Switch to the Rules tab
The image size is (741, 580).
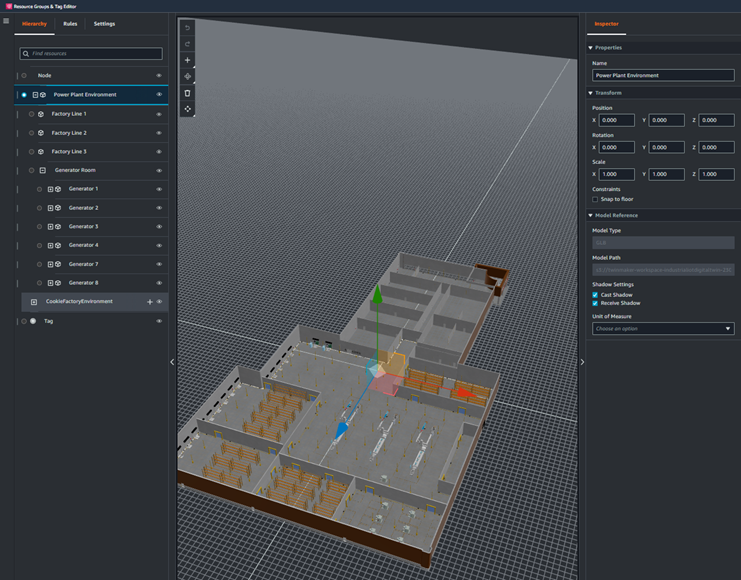pos(70,24)
